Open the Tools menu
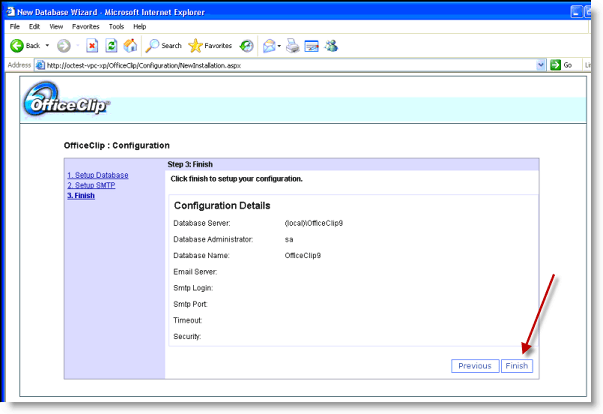Image resolution: width=603 pixels, height=414 pixels. (116, 27)
